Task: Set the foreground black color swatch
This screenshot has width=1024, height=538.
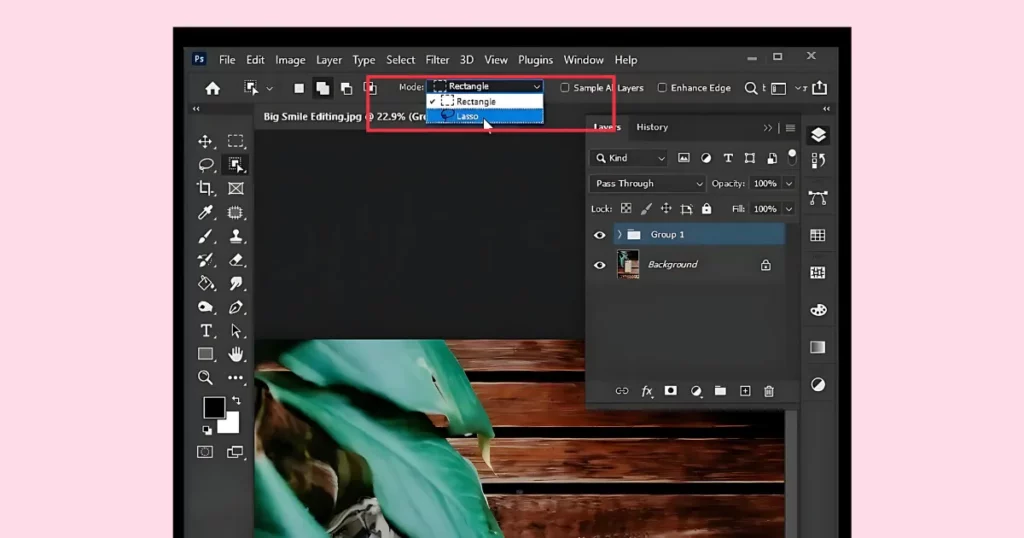Action: pos(214,407)
